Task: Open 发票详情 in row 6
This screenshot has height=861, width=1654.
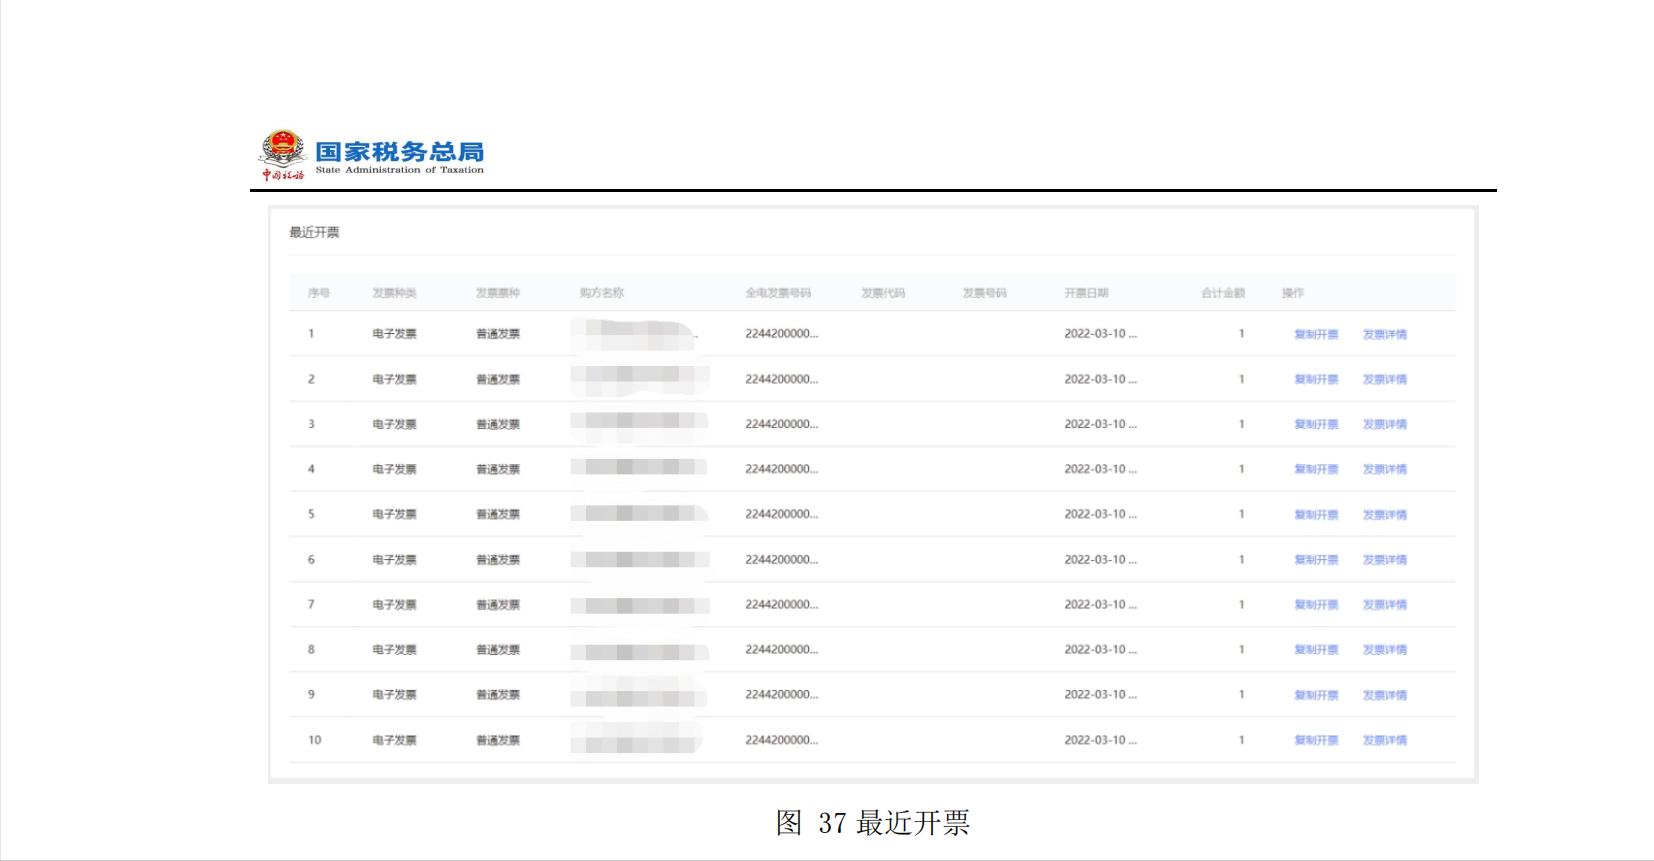Action: 1384,560
